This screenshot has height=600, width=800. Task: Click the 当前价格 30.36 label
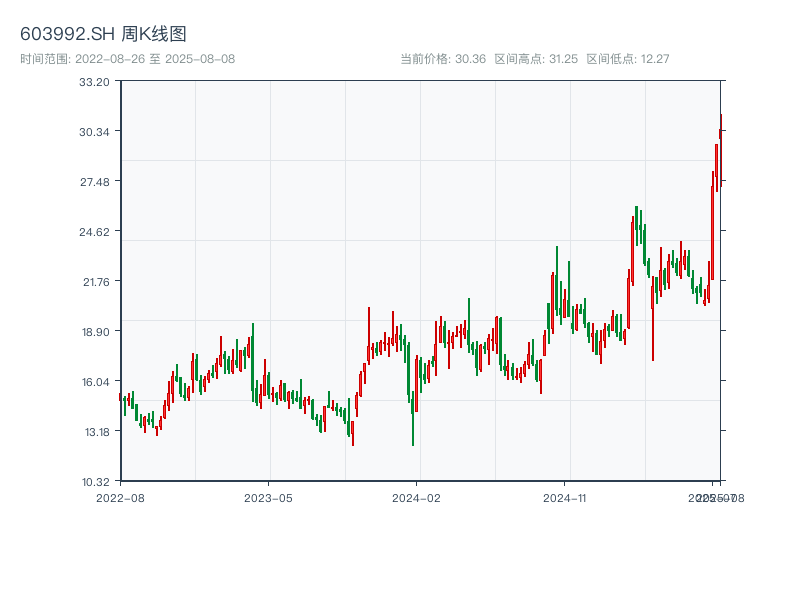click(x=443, y=59)
